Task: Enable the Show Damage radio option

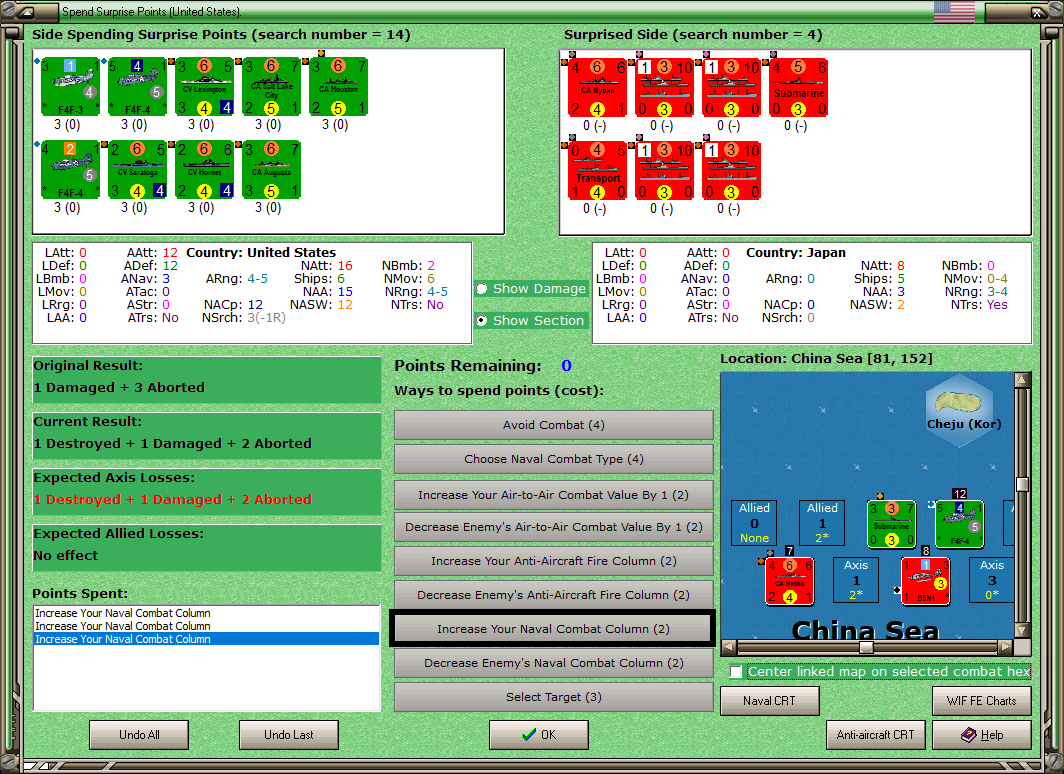Action: pos(482,288)
